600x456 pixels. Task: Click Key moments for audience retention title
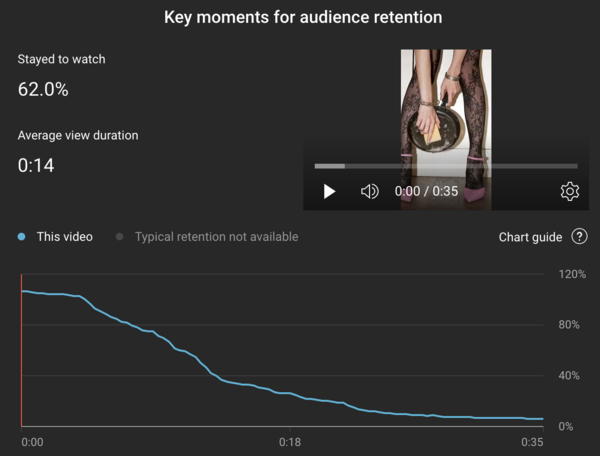coord(300,17)
